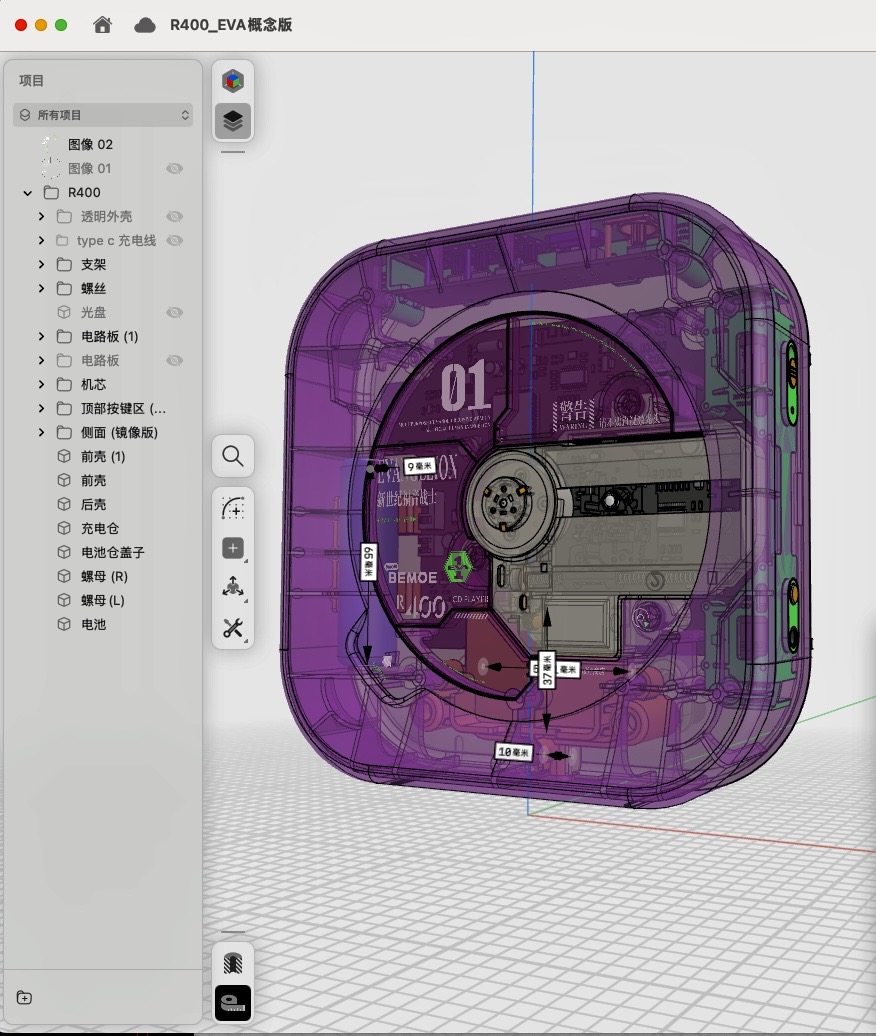Screen dimensions: 876x1036
Task: Click the cube icon beside 前壳 (1)
Action: coord(64,457)
